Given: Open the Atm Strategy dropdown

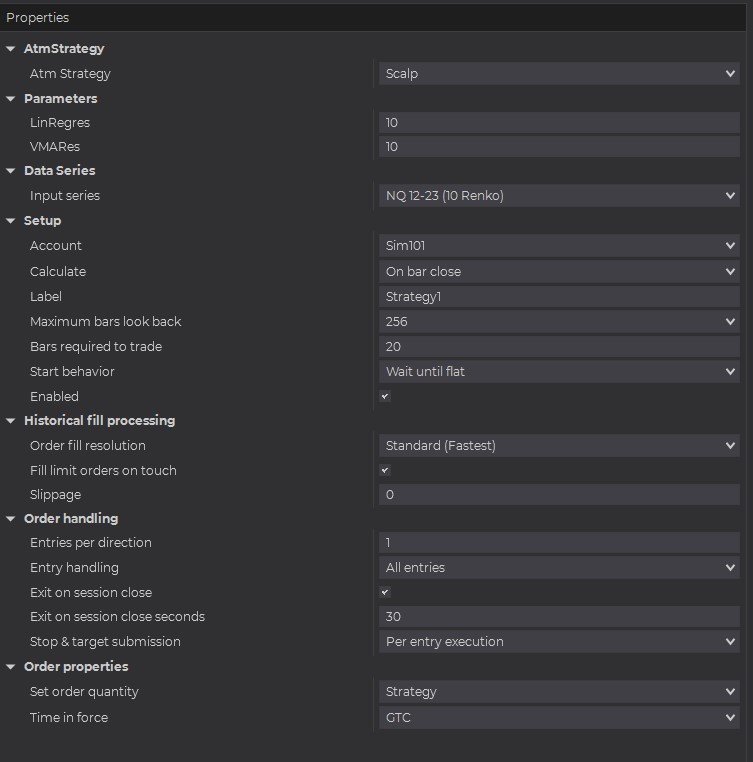Looking at the screenshot, I should coord(559,74).
